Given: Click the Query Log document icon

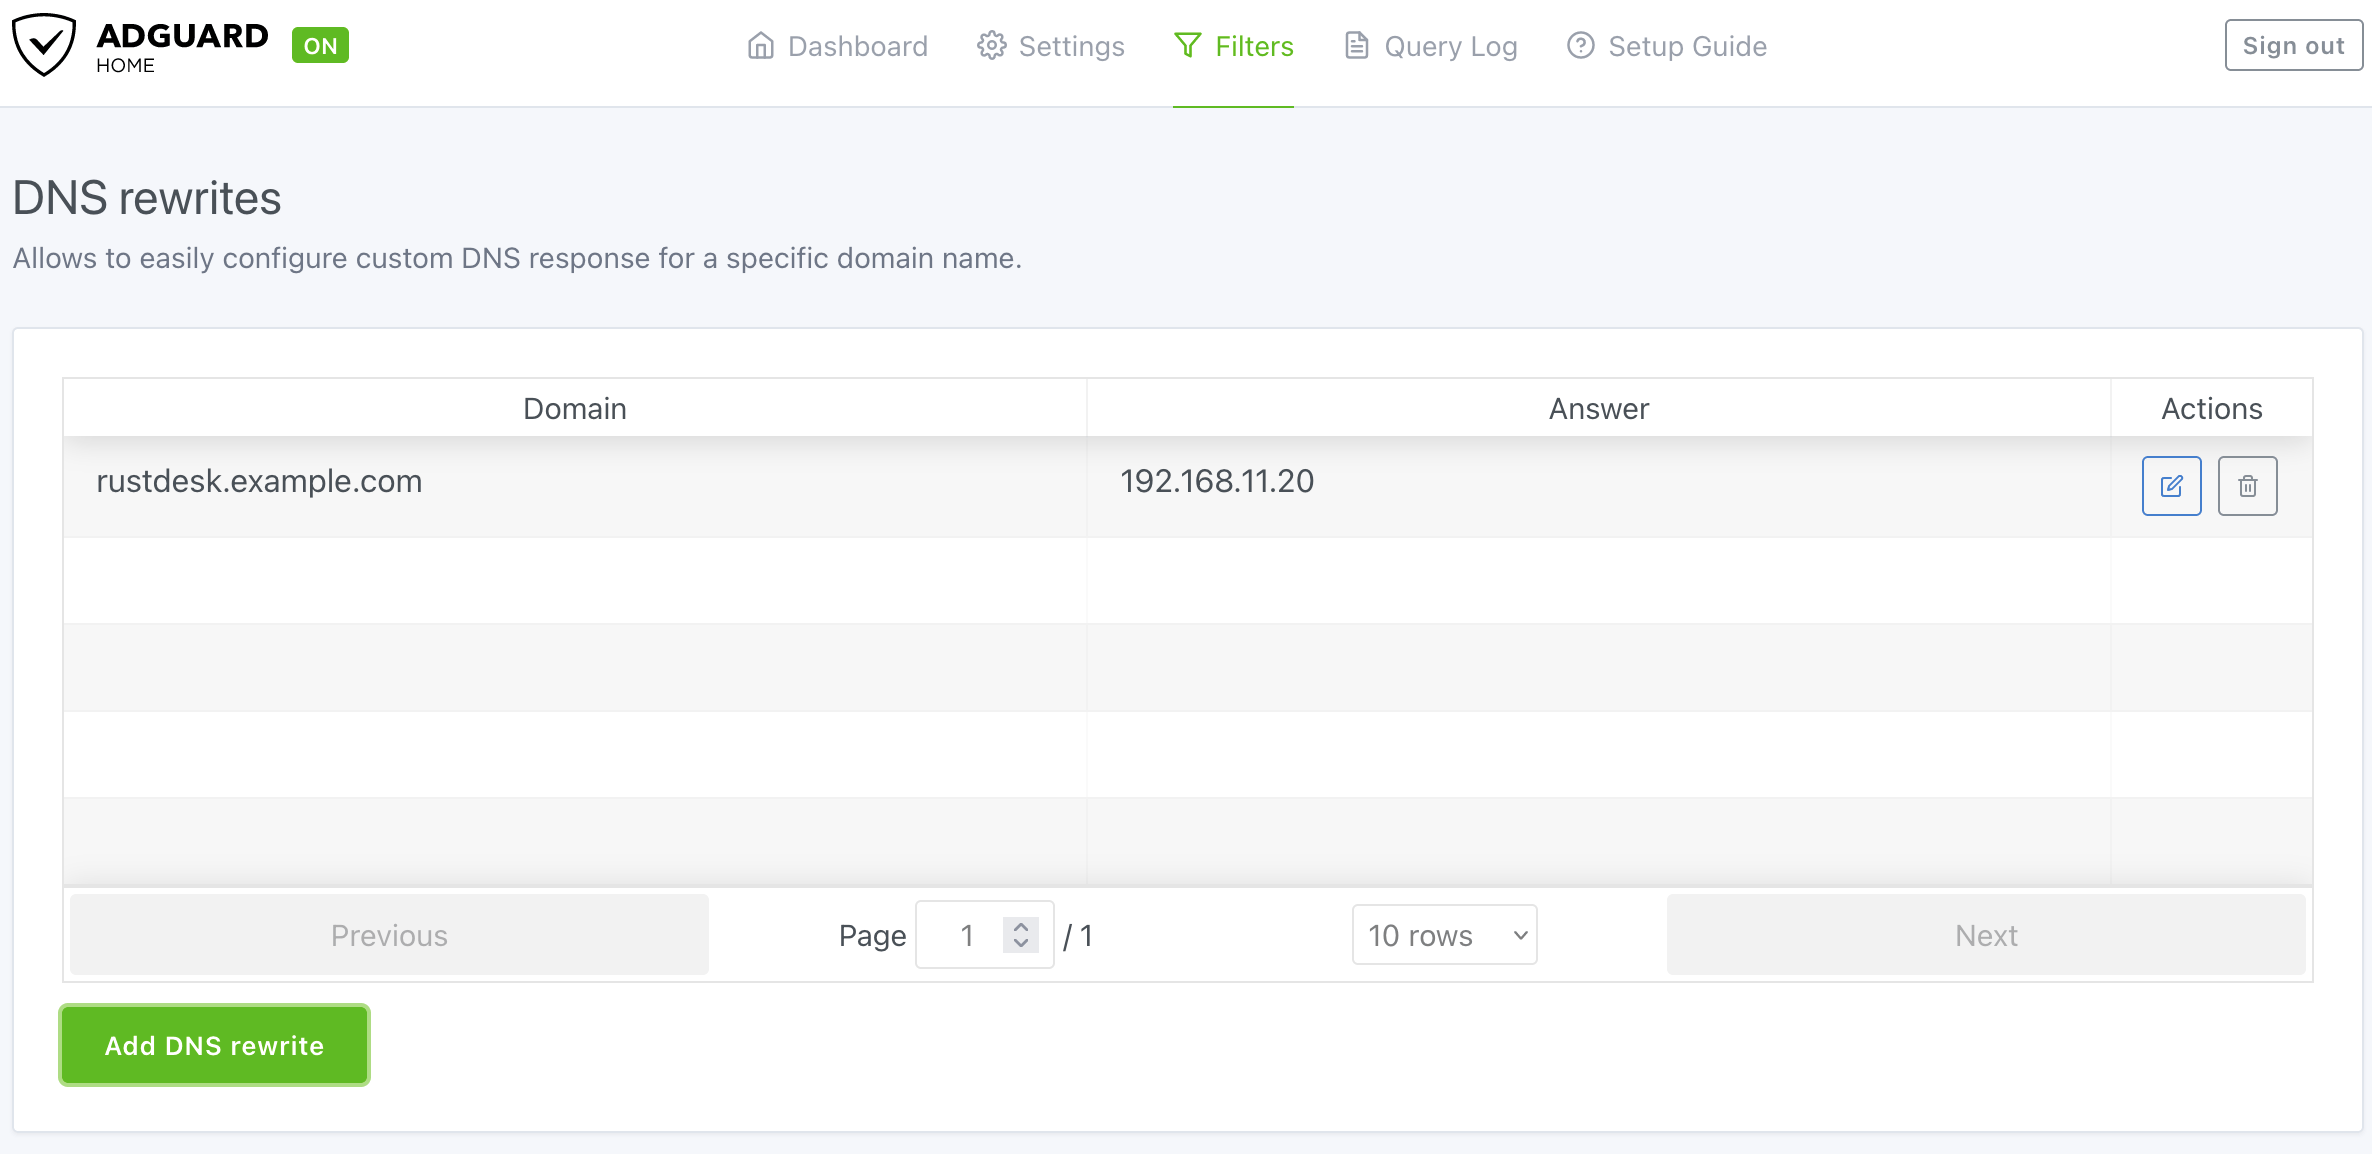Looking at the screenshot, I should [x=1356, y=46].
